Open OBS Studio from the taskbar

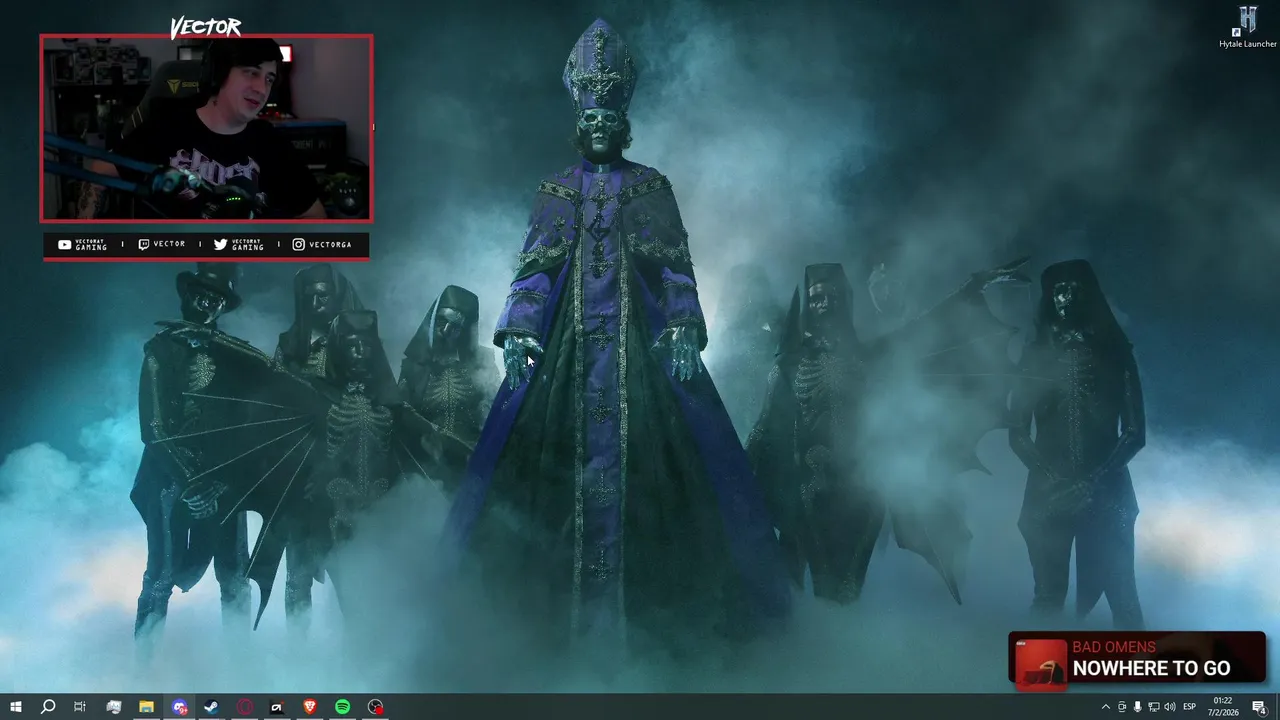[375, 707]
